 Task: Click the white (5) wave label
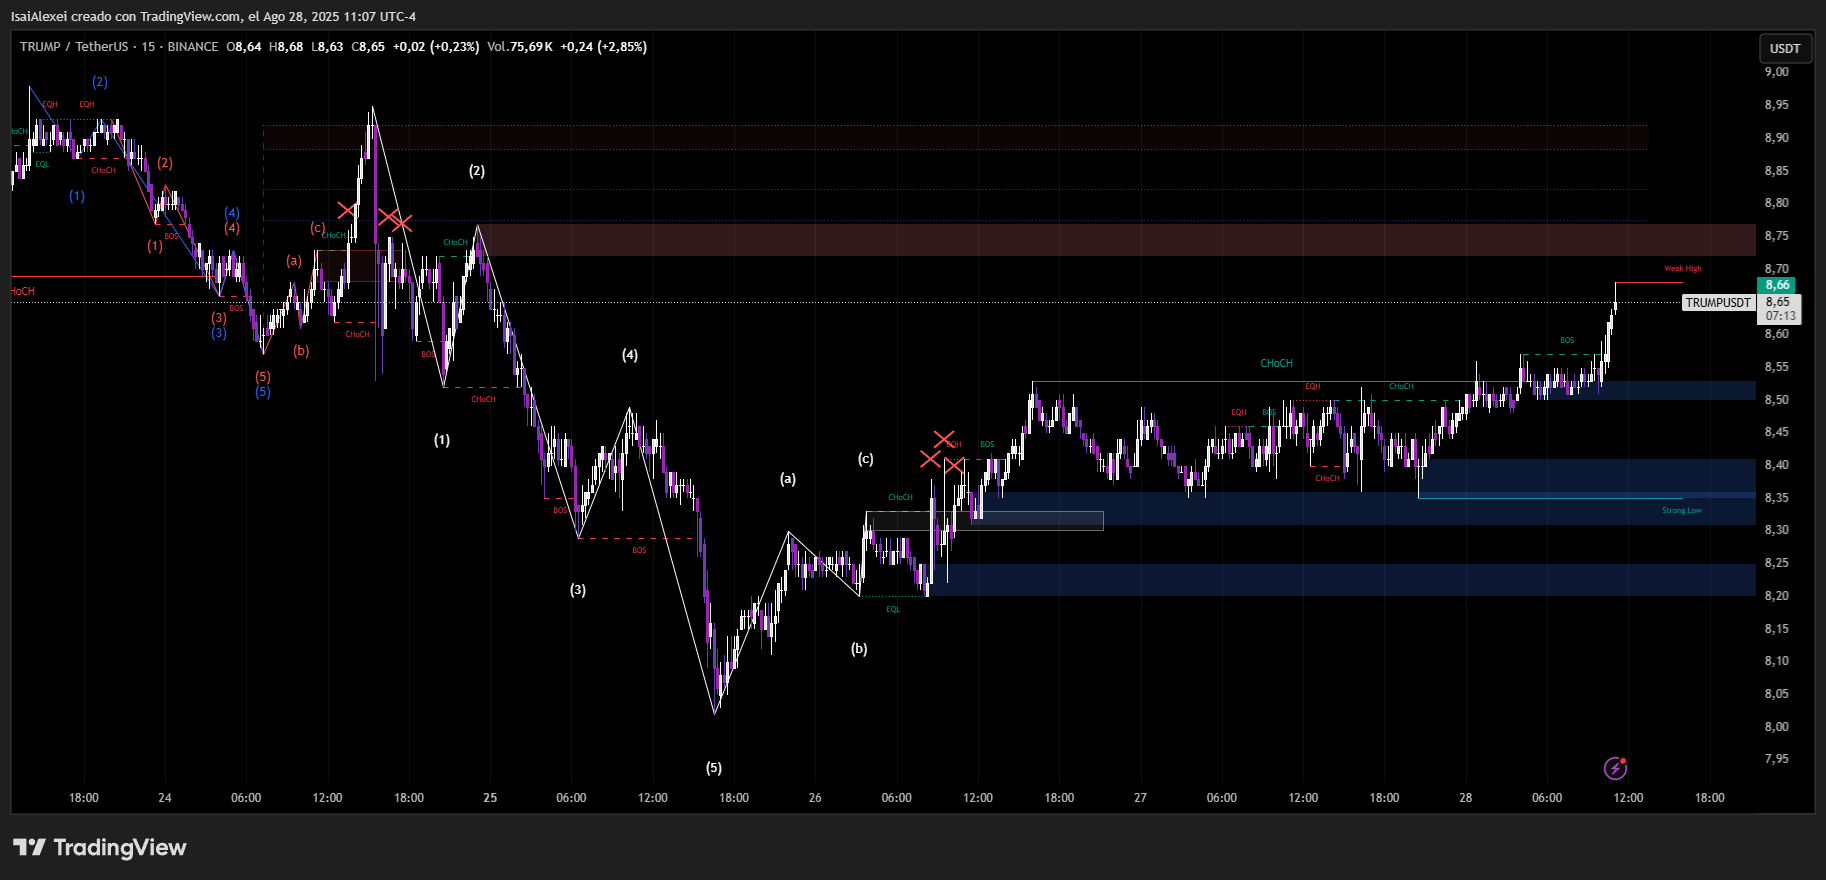pyautogui.click(x=714, y=768)
